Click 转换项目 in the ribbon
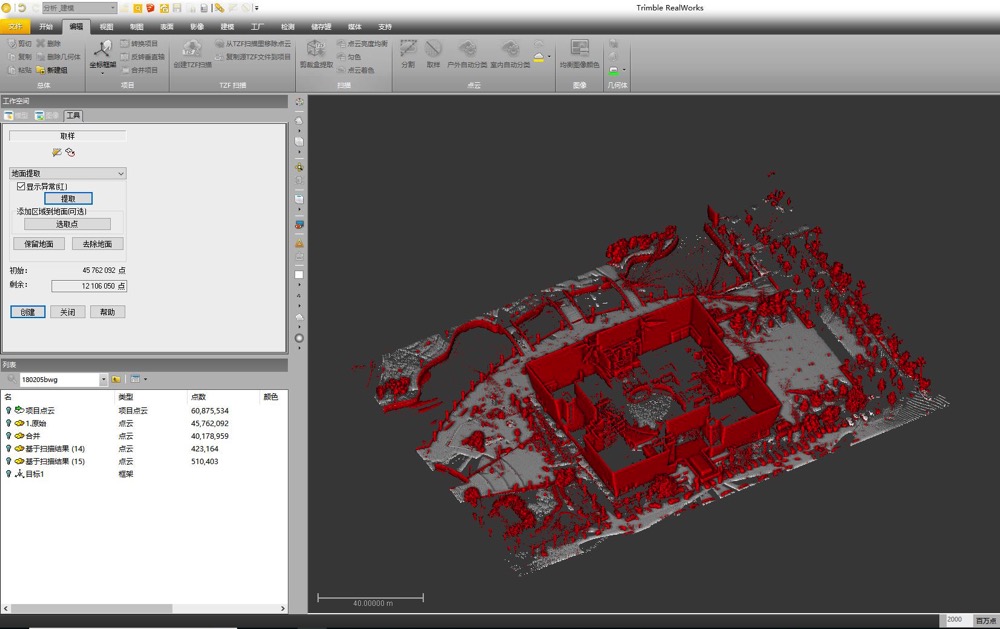Viewport: 1000px width, 629px height. pos(139,43)
